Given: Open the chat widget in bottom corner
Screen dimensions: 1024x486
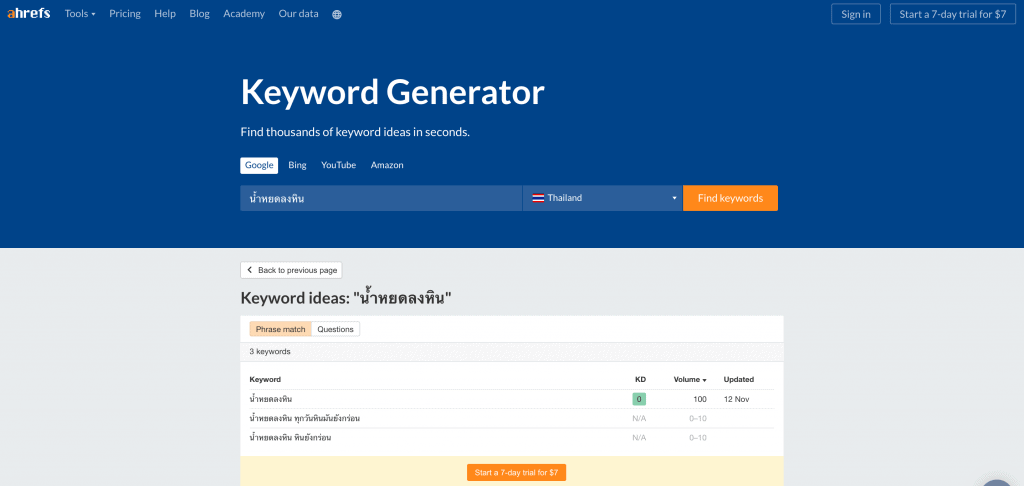Looking at the screenshot, I should (x=997, y=481).
